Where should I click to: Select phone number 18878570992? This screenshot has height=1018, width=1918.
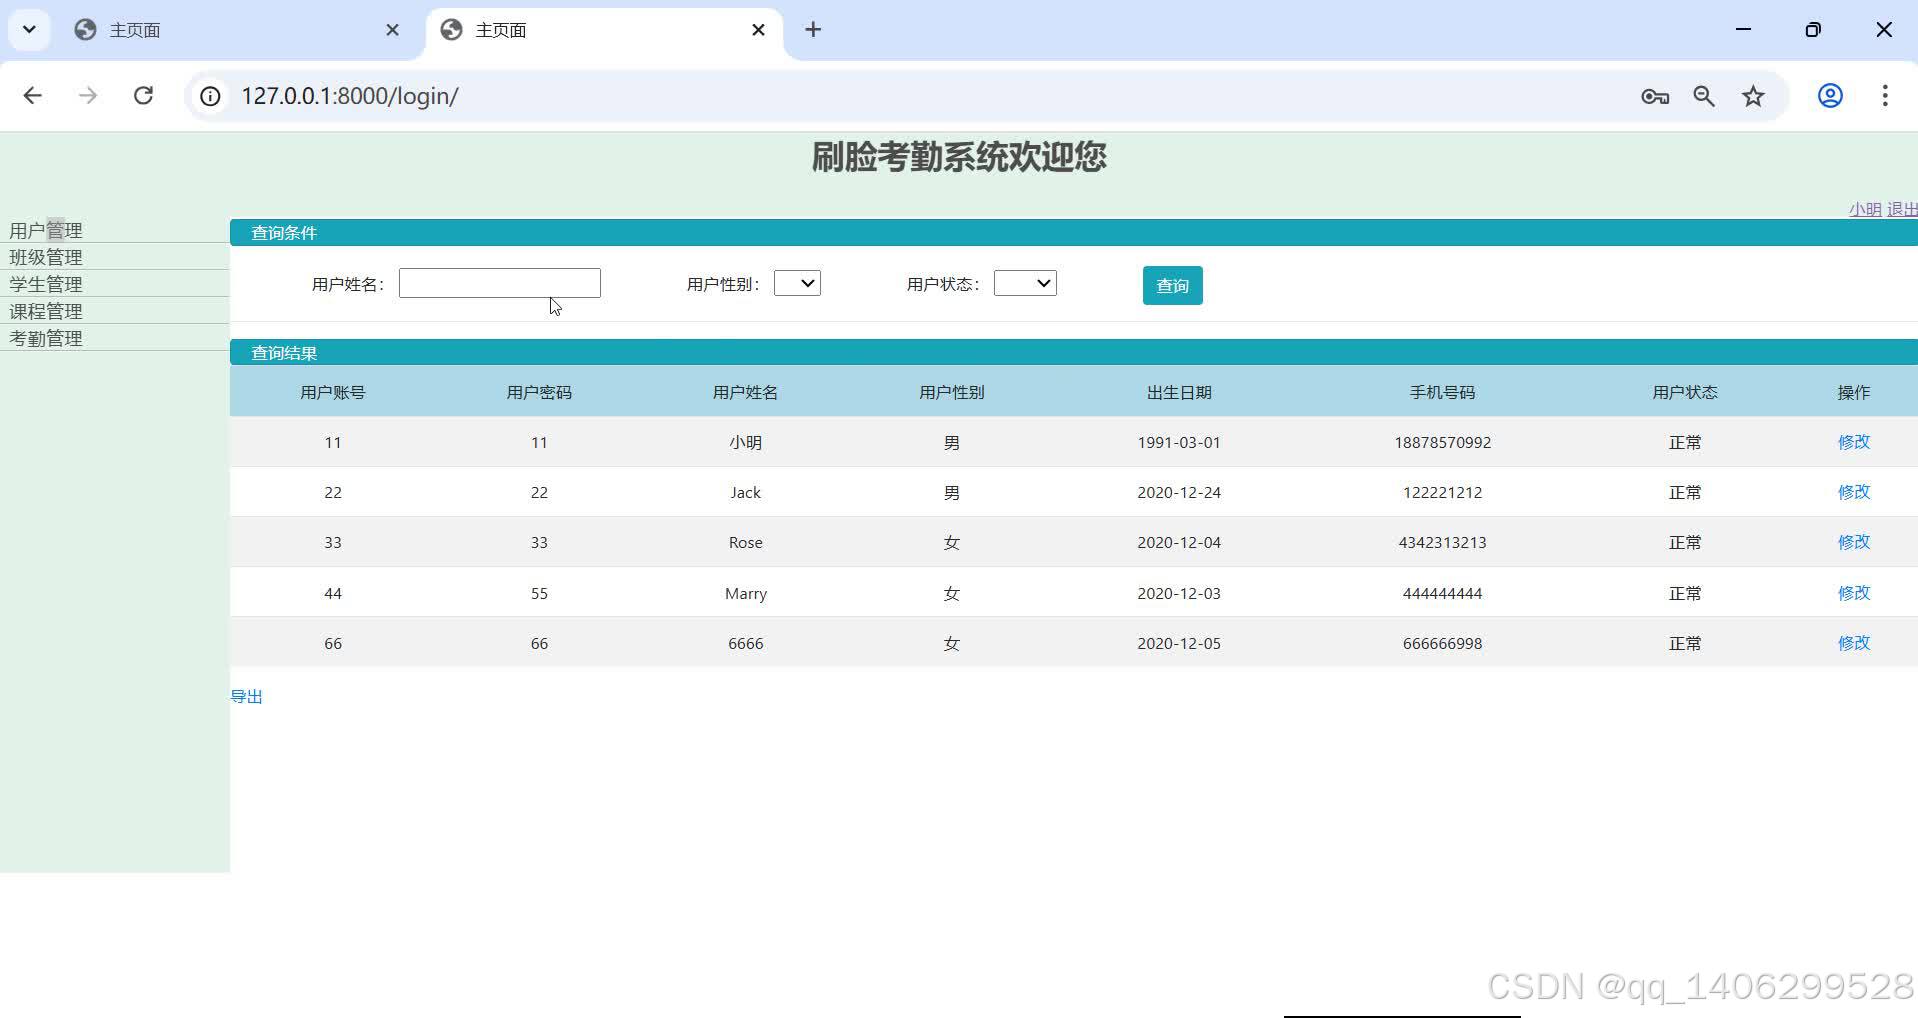pos(1442,442)
